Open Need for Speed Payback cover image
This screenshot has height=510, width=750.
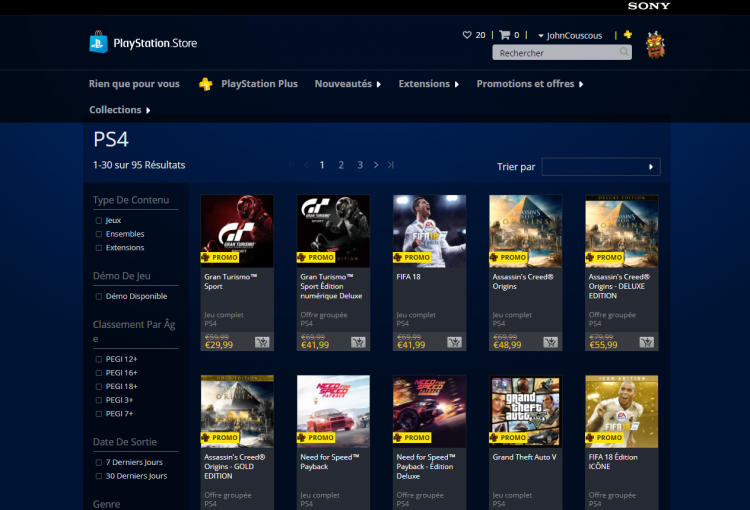tap(333, 411)
